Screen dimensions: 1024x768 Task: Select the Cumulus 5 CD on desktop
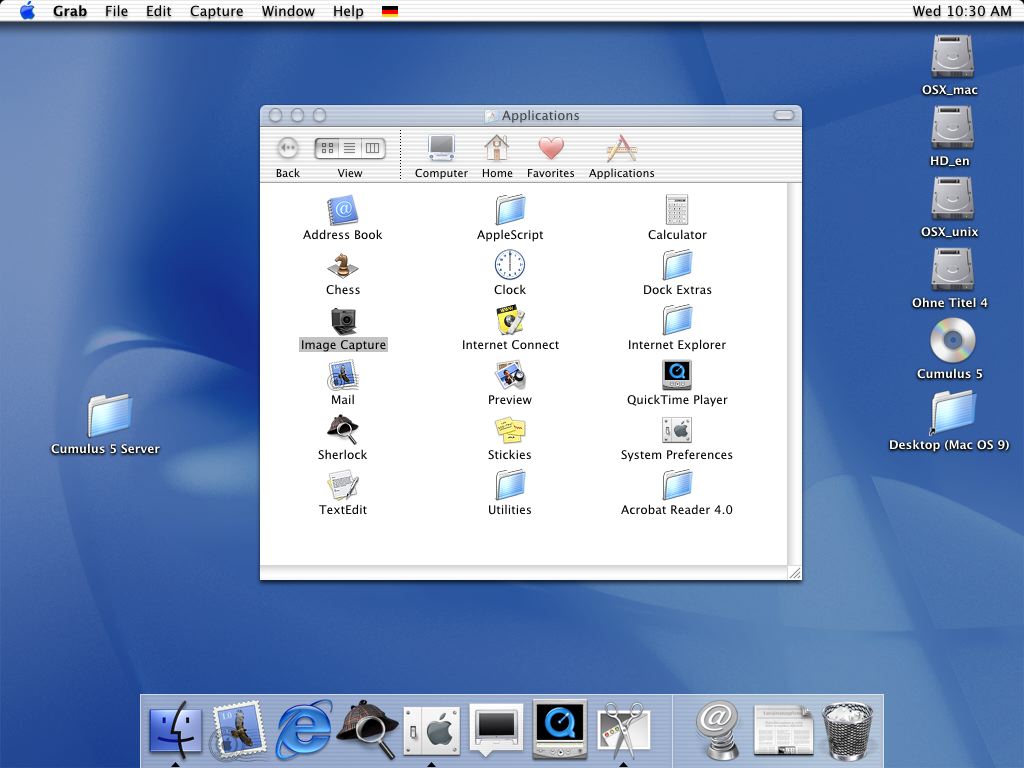(x=952, y=340)
